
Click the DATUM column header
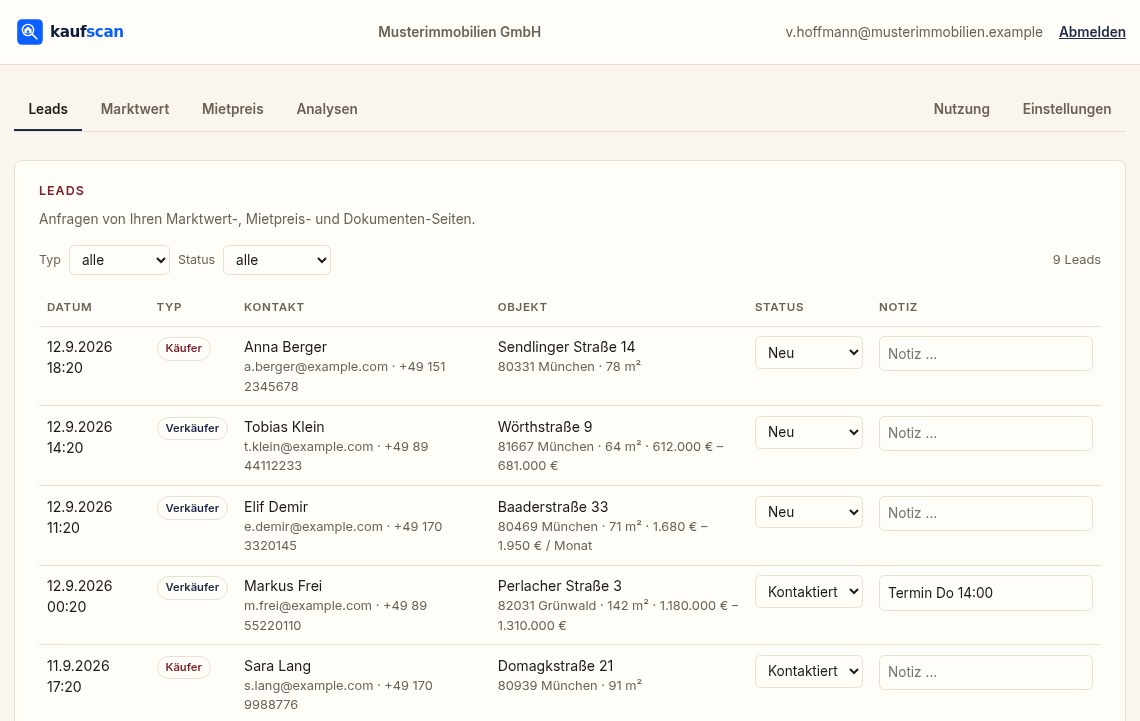(69, 307)
